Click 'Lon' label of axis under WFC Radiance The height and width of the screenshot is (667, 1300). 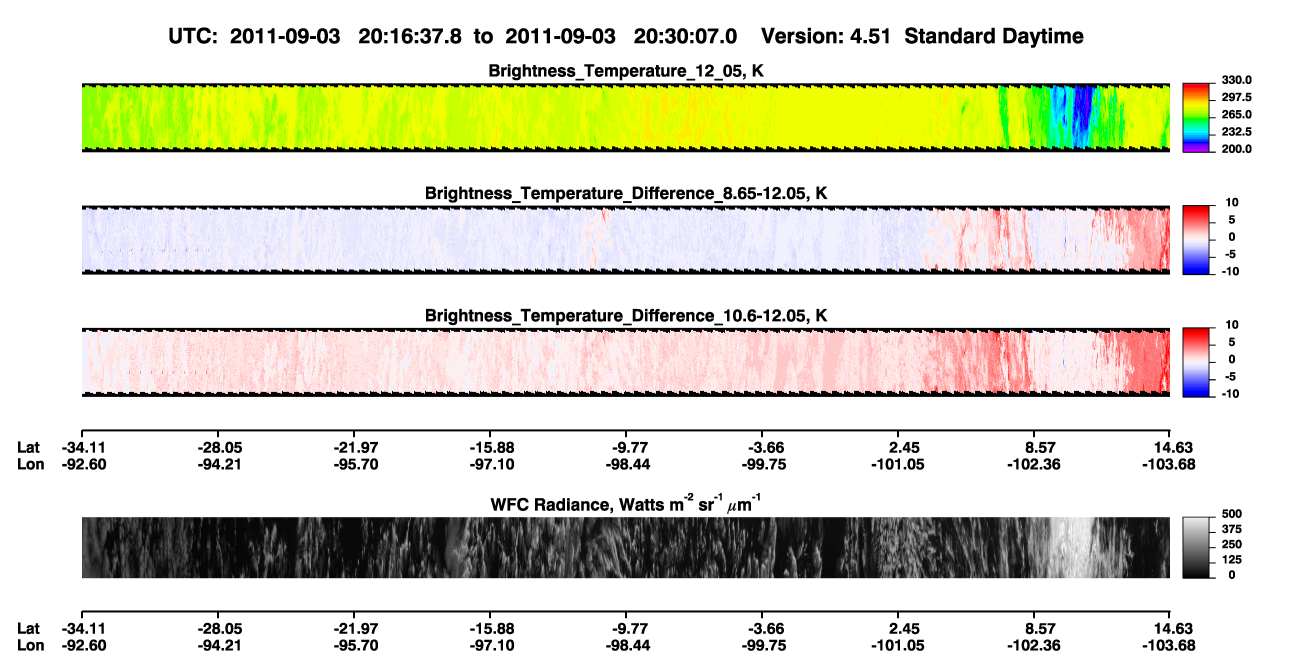pos(30,644)
